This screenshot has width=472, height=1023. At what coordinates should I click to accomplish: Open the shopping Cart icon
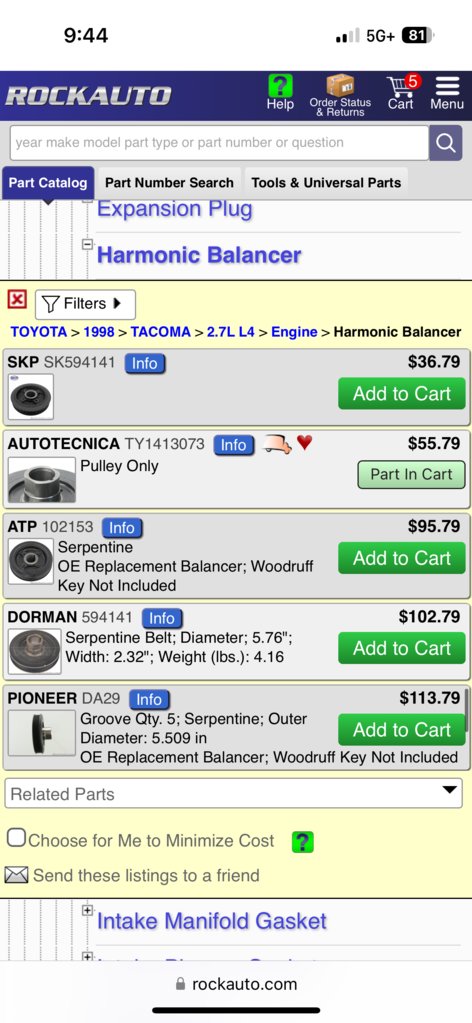coord(401,85)
